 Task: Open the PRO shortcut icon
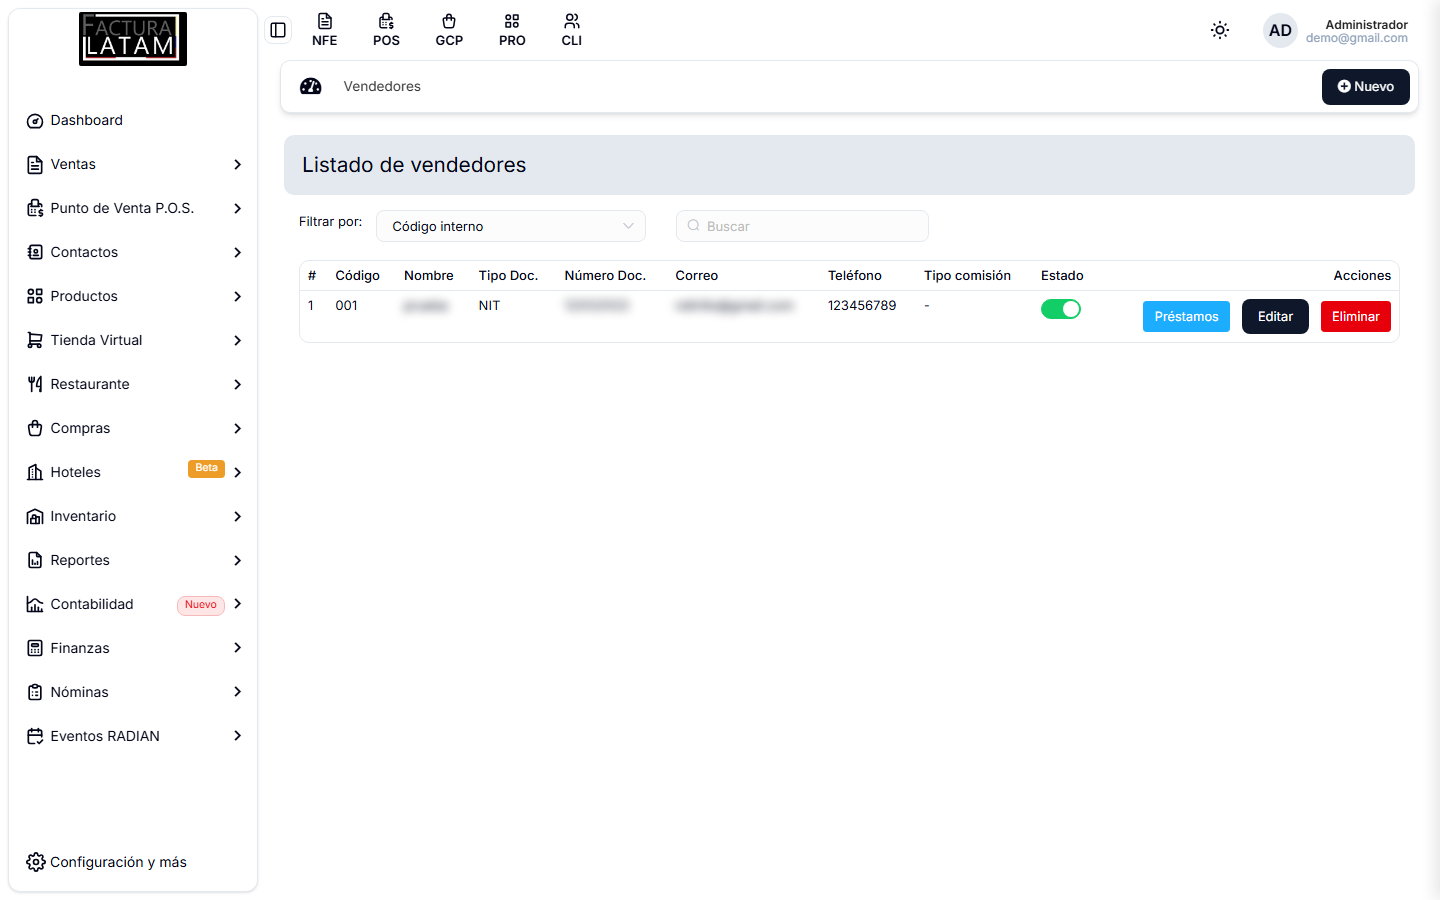click(x=512, y=30)
